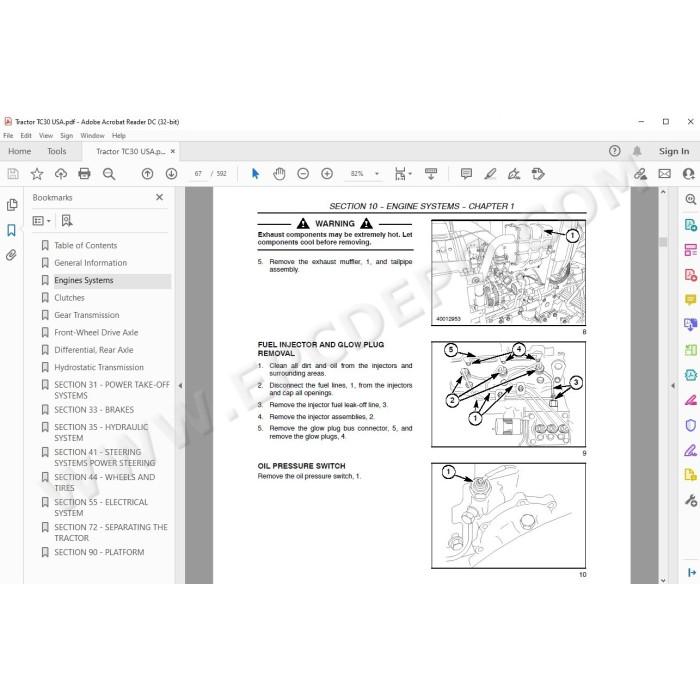
Task: Open Table of Contents bookmark
Action: coord(86,245)
